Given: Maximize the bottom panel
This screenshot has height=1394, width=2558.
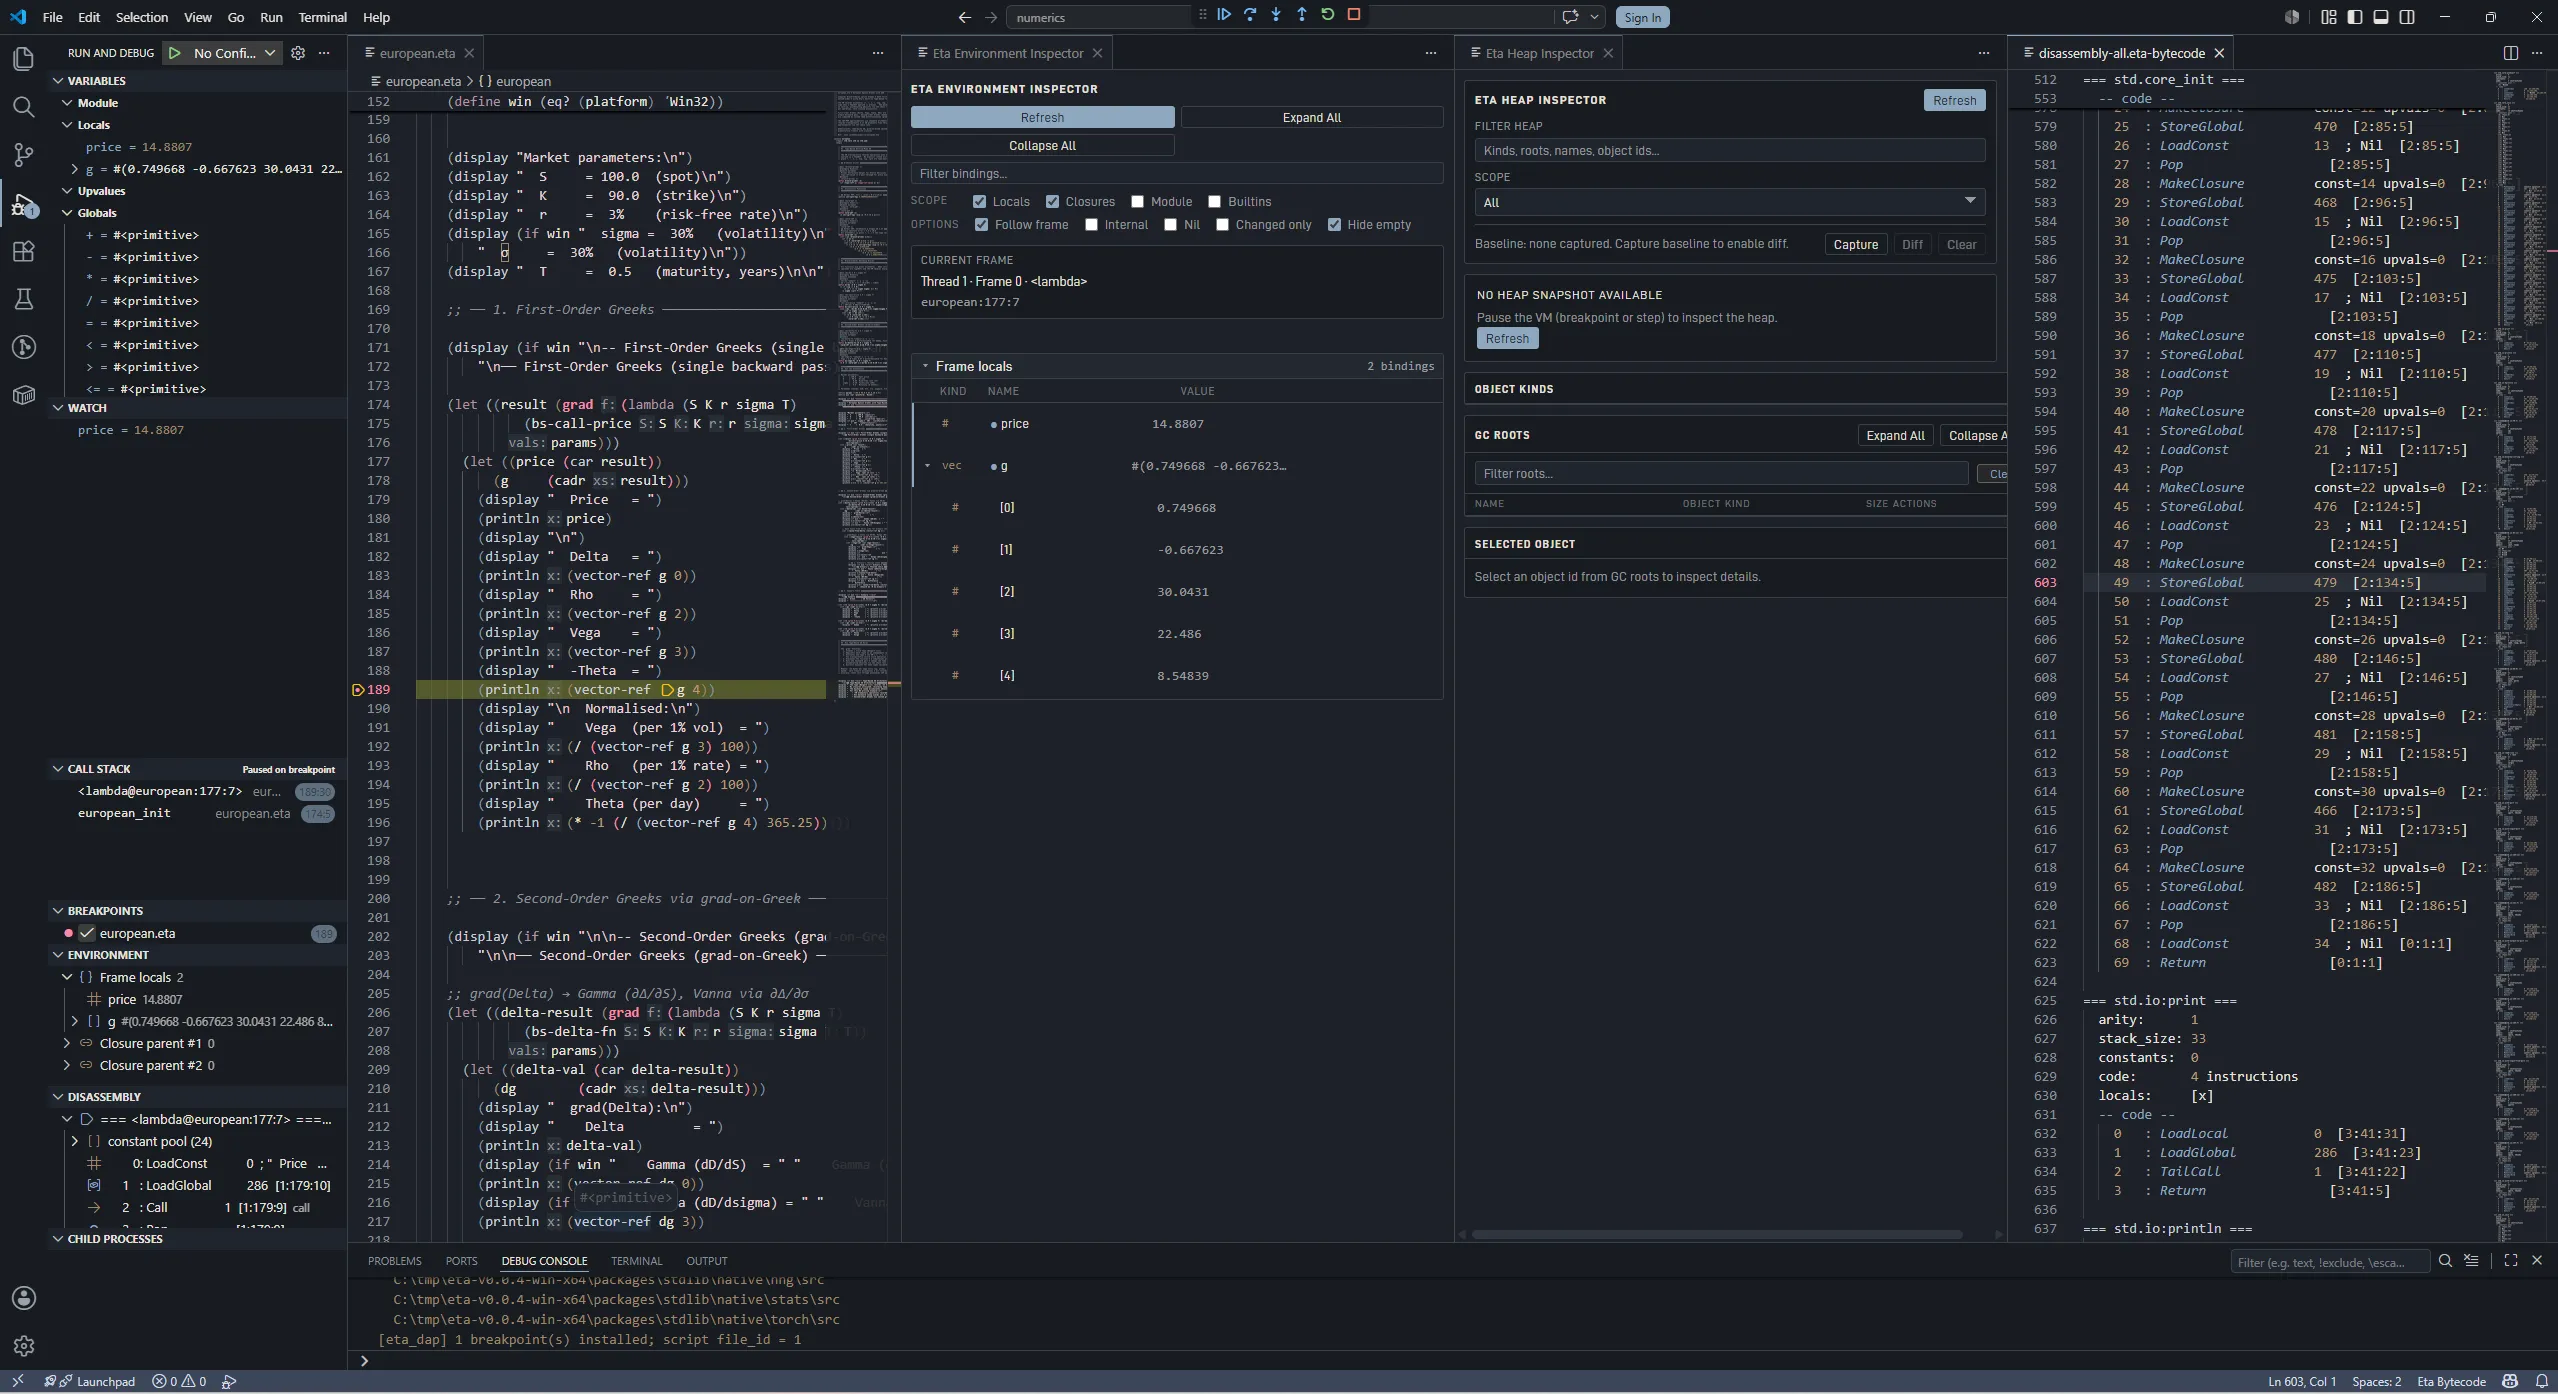Looking at the screenshot, I should 2511,1260.
